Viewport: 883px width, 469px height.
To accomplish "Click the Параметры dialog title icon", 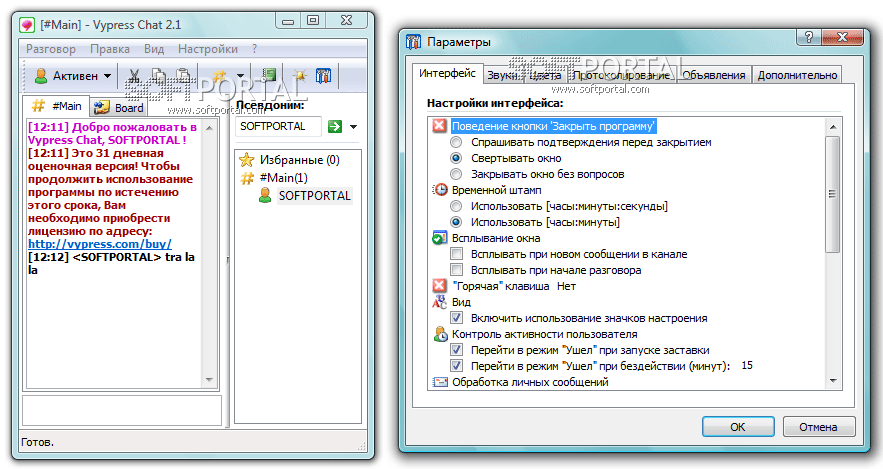I will tap(414, 42).
